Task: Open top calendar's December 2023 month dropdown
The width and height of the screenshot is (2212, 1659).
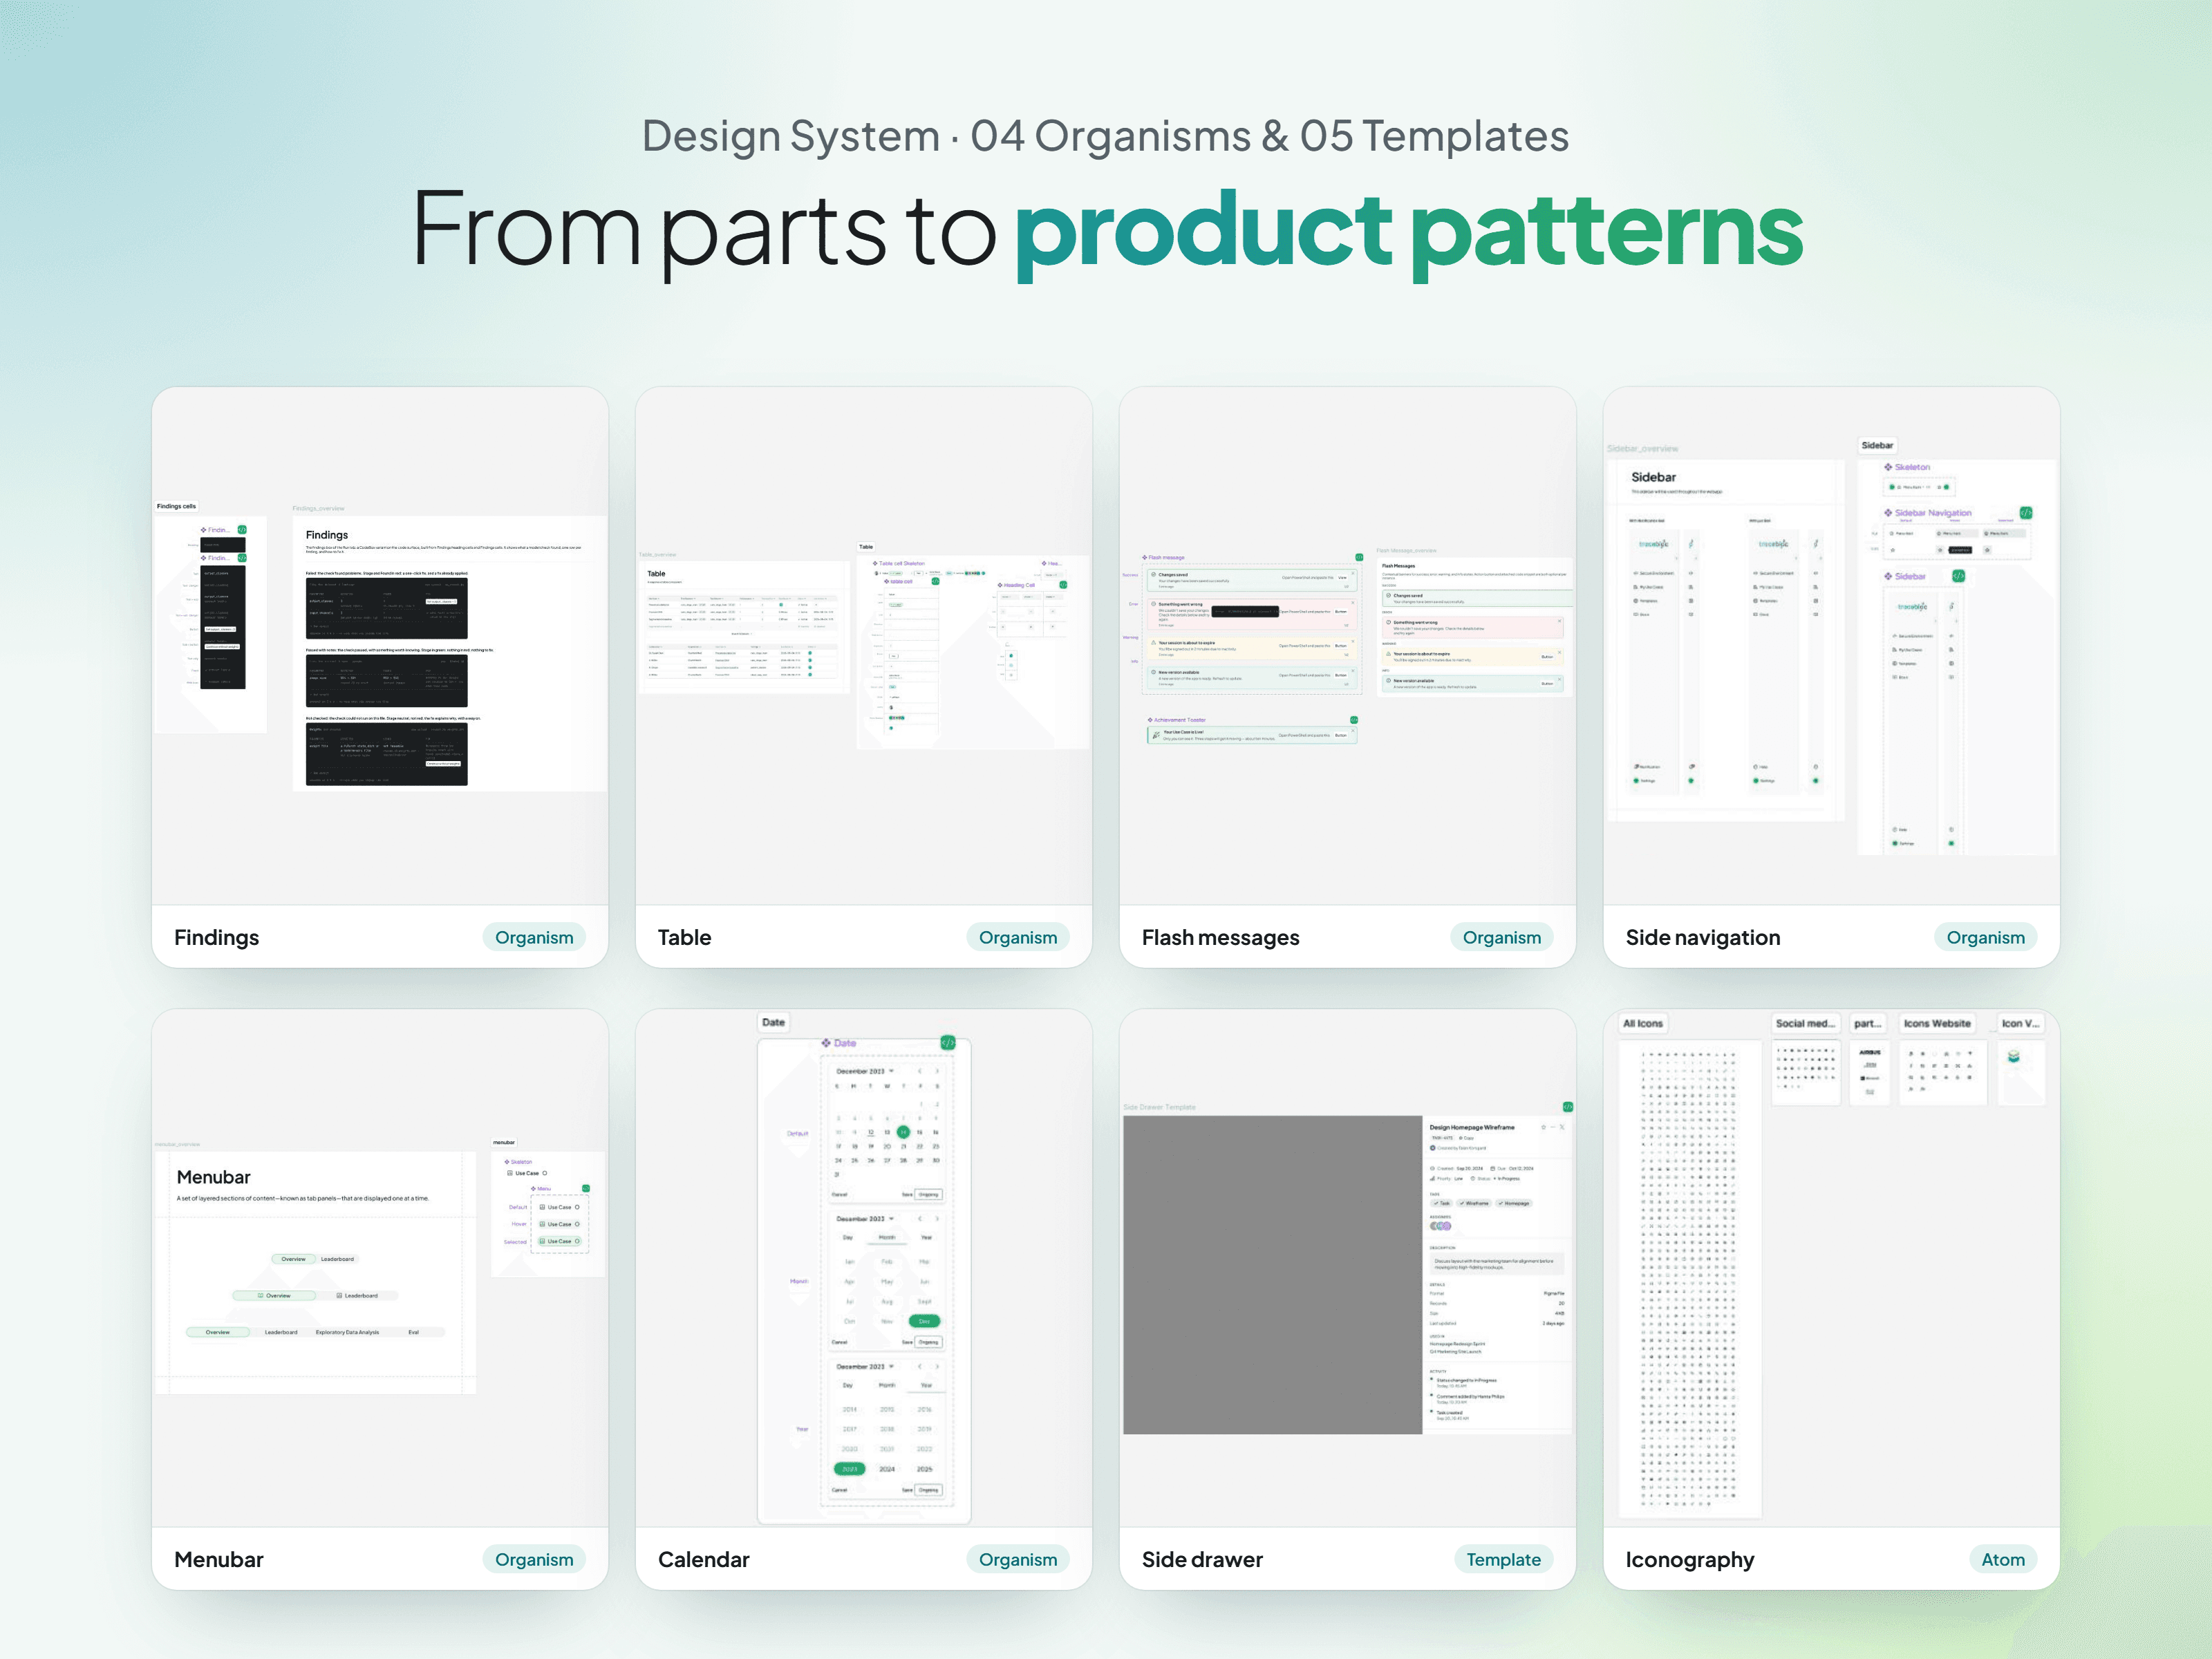Action: tap(866, 1071)
